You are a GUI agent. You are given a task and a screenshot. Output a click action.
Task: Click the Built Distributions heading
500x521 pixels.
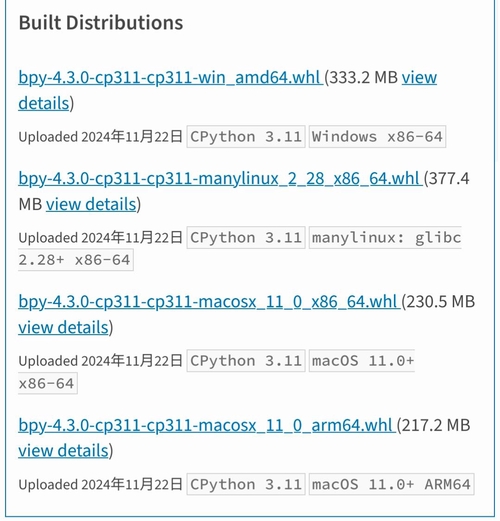(x=101, y=23)
